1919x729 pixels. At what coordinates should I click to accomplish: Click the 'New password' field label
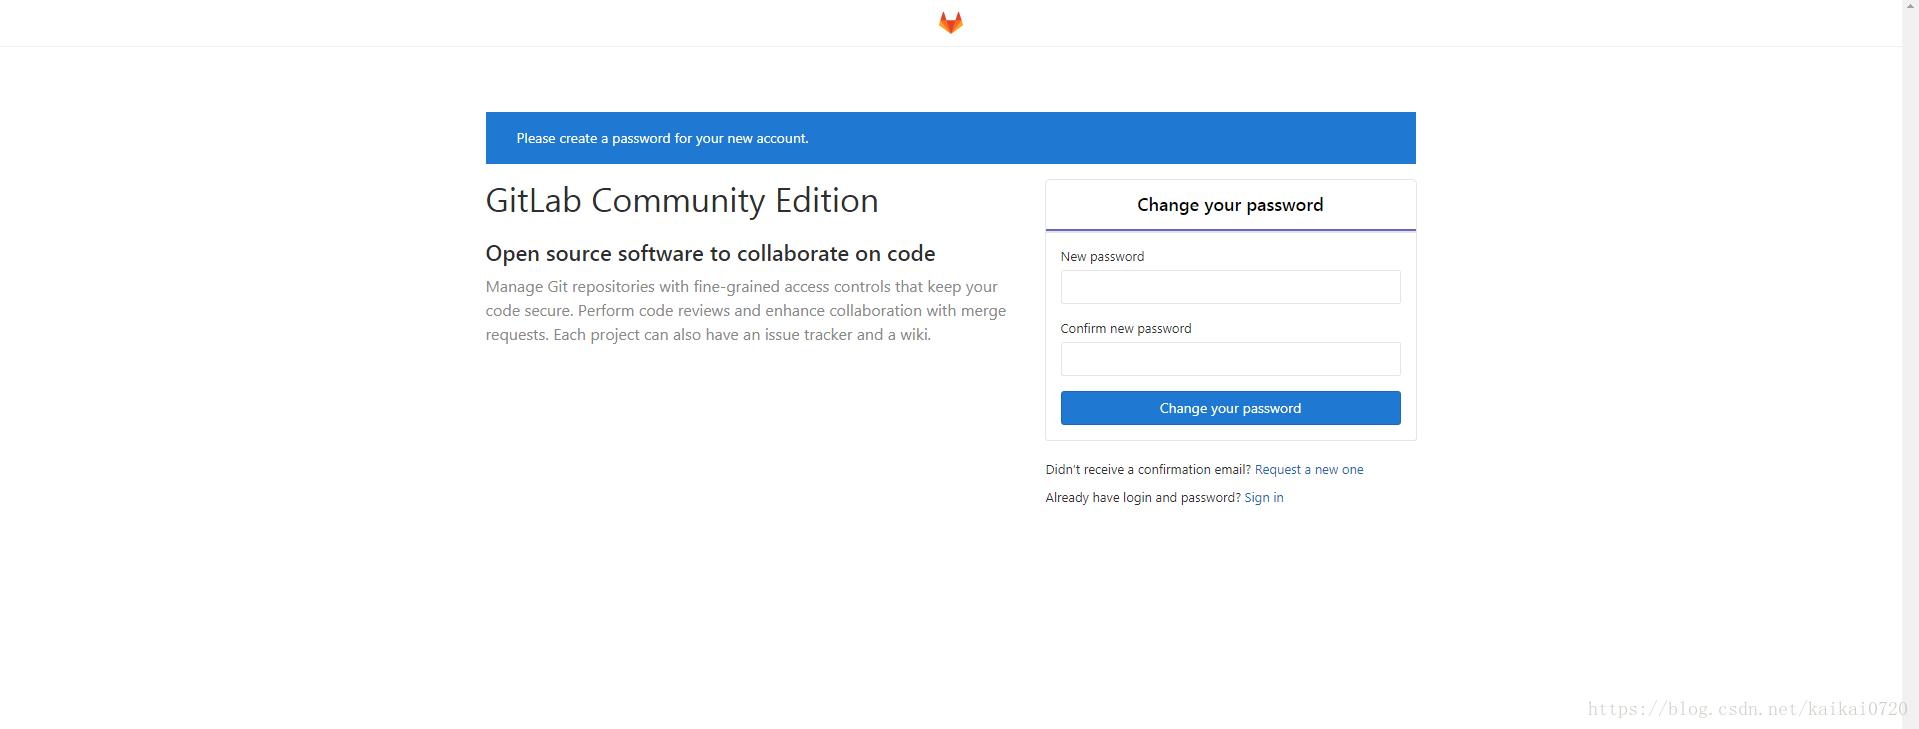1102,257
